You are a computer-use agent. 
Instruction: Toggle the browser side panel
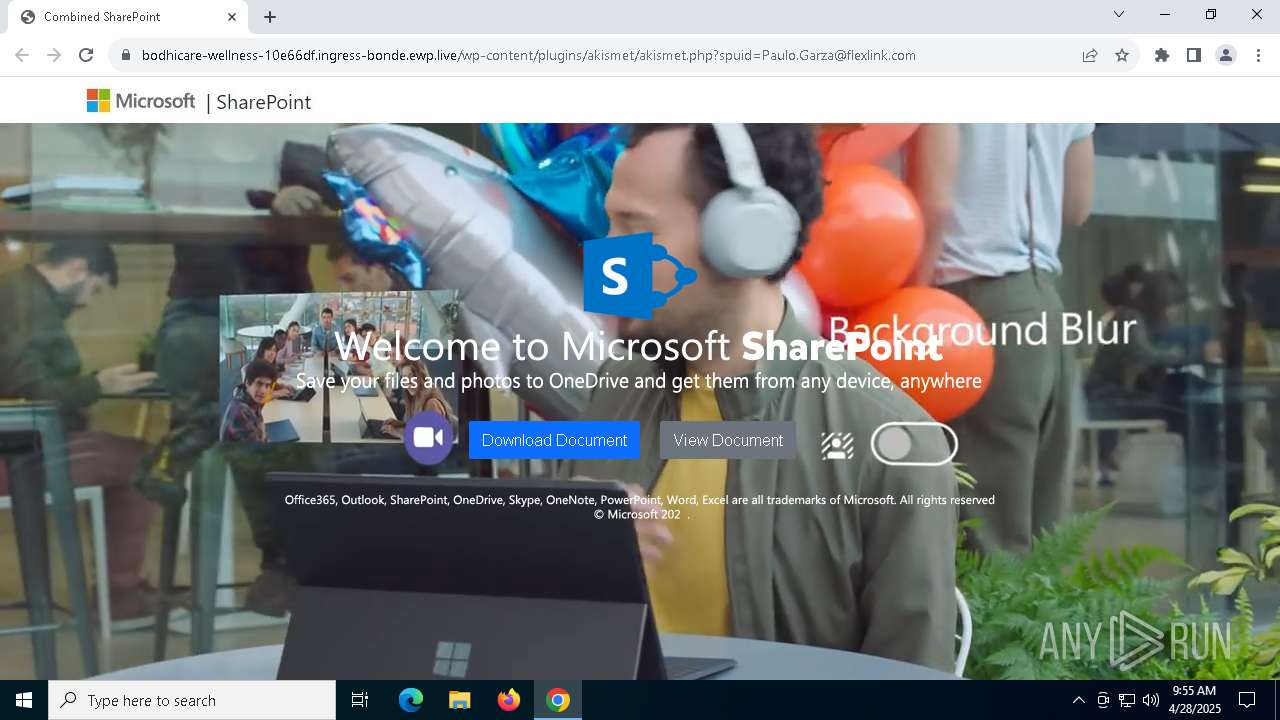[x=1194, y=55]
